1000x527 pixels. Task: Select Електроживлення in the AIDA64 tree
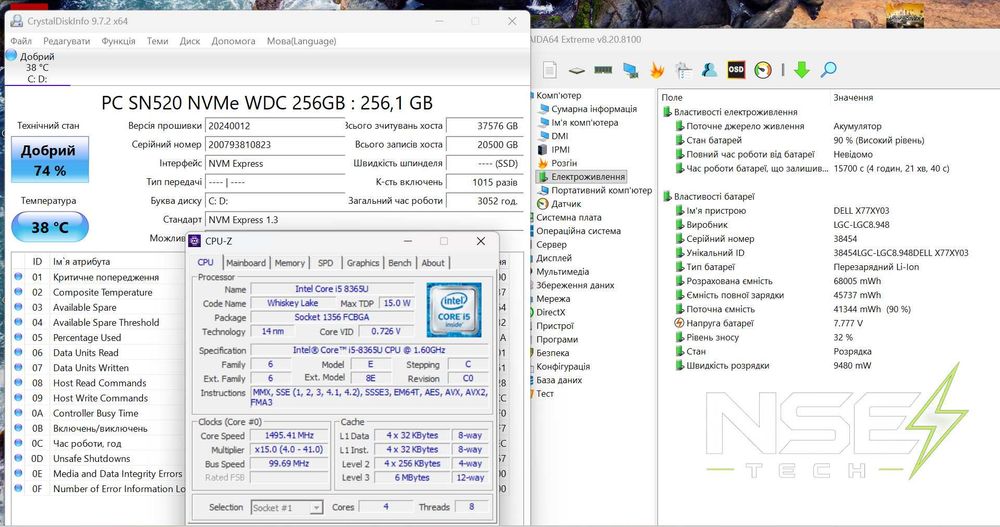pos(587,177)
